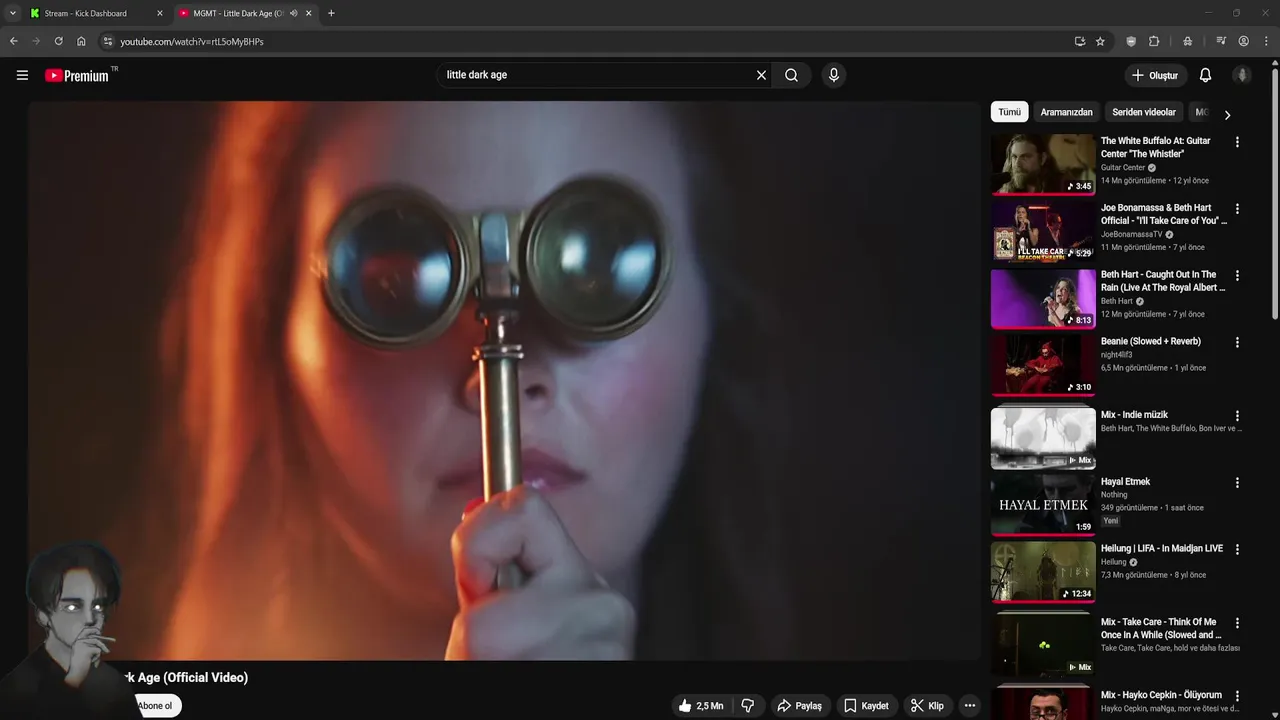This screenshot has height=720, width=1280.
Task: Open browser home page
Action: tap(81, 41)
